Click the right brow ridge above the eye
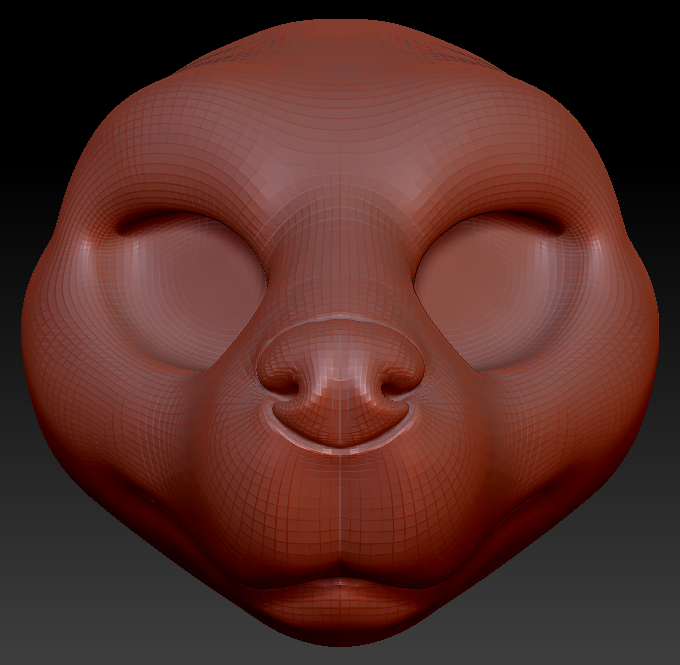Screen dimensions: 680x665 pos(495,205)
